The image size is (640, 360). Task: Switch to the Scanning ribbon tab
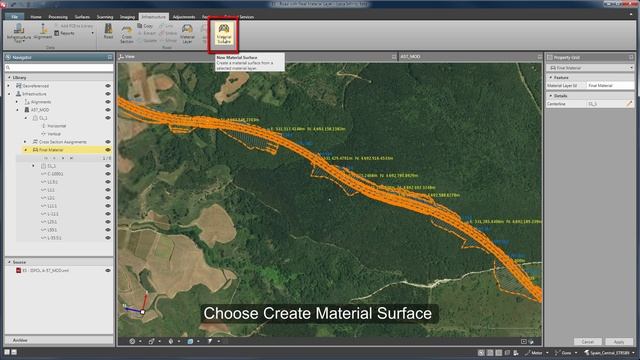pos(105,17)
